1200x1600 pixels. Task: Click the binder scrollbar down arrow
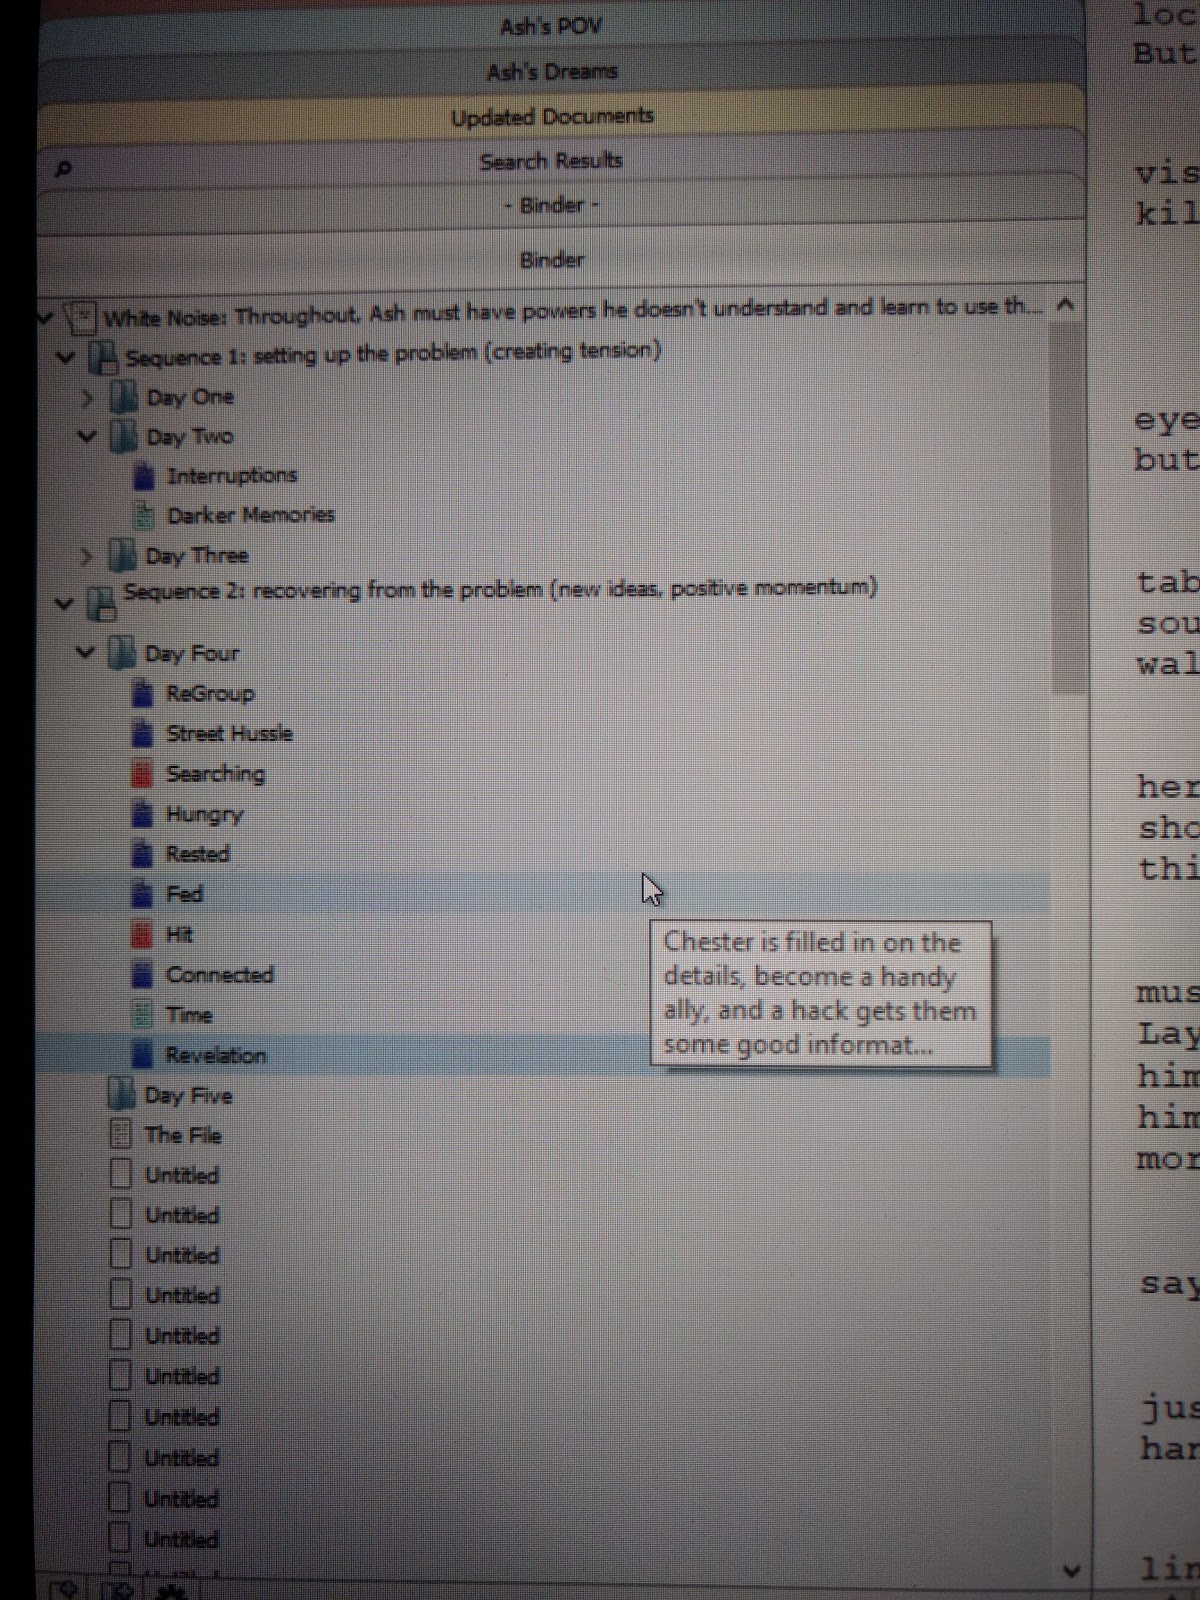[1070, 1571]
